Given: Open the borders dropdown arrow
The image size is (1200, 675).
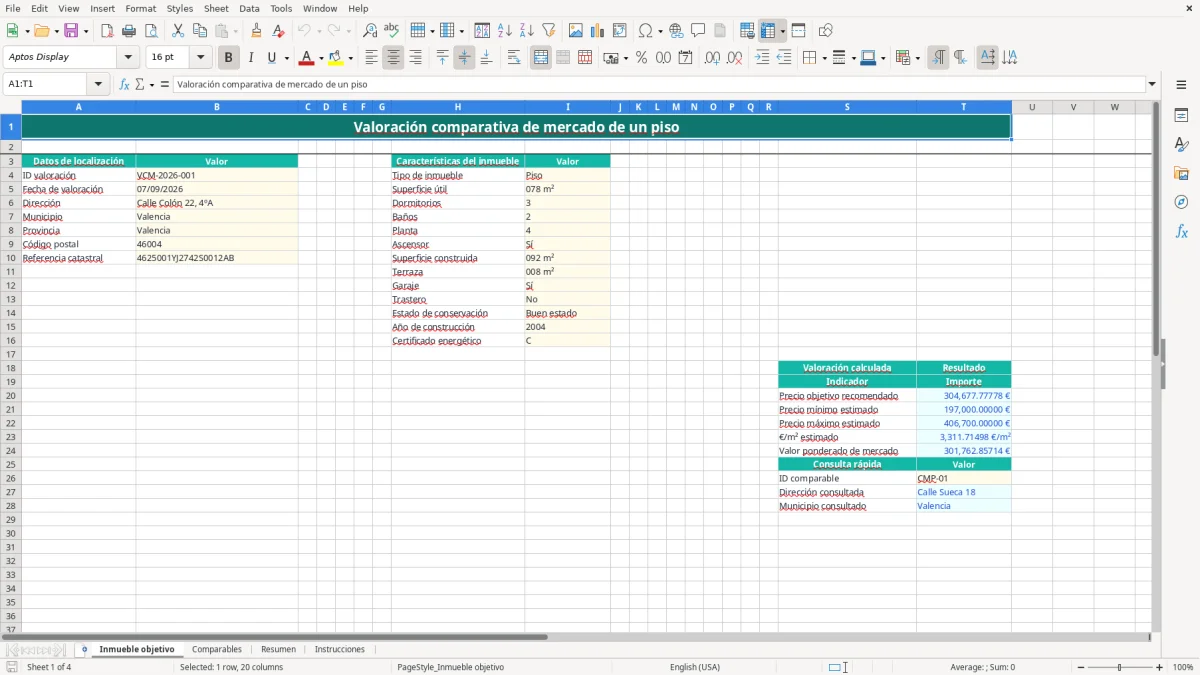Looking at the screenshot, I should tap(823, 58).
